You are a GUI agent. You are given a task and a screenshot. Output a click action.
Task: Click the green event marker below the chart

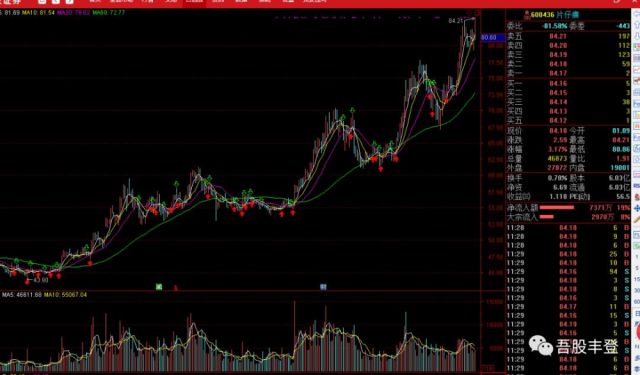coord(159,287)
